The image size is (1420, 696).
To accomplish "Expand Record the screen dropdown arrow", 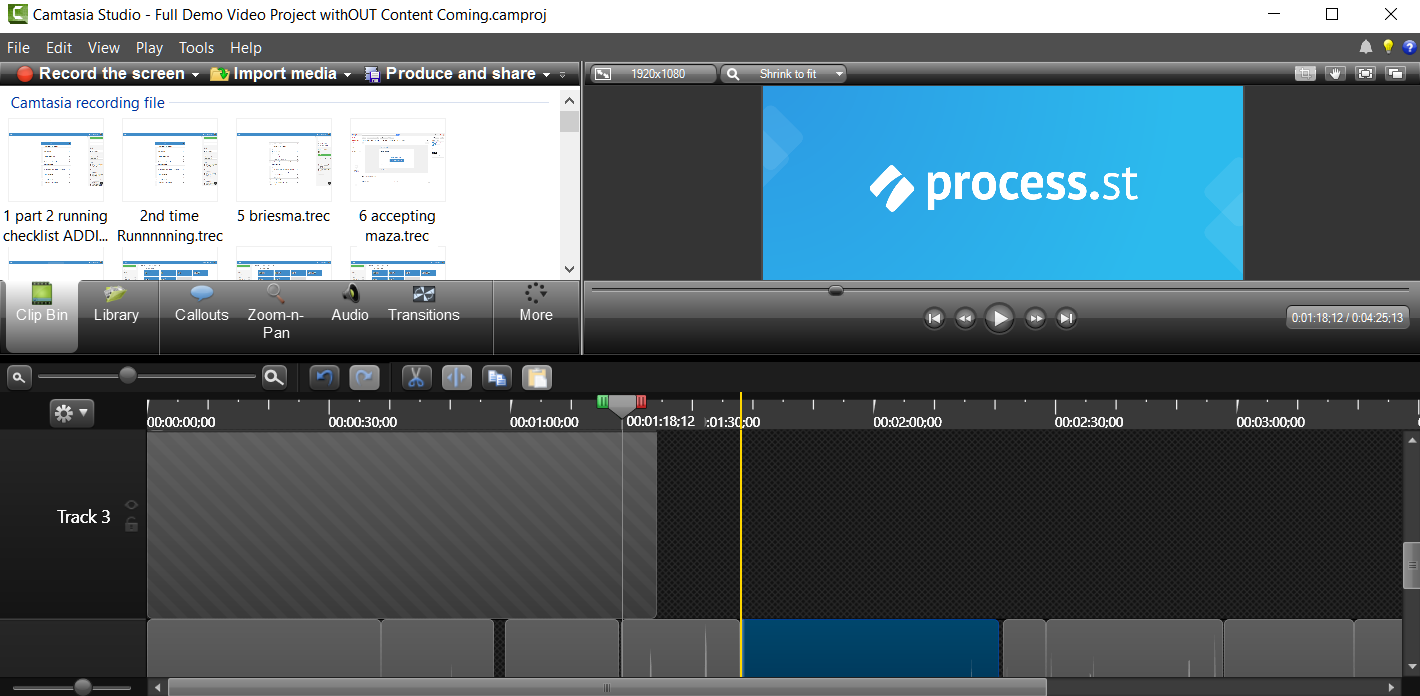I will (x=196, y=75).
